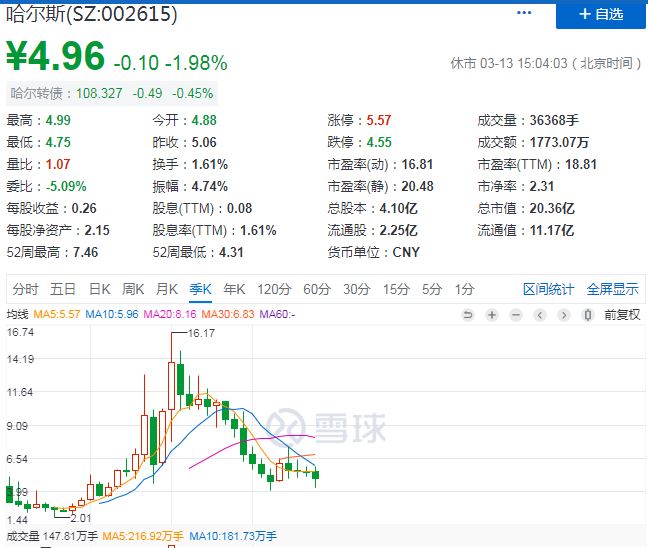This screenshot has height=548, width=648.
Task: Switch to the 月K tab
Action: point(167,289)
